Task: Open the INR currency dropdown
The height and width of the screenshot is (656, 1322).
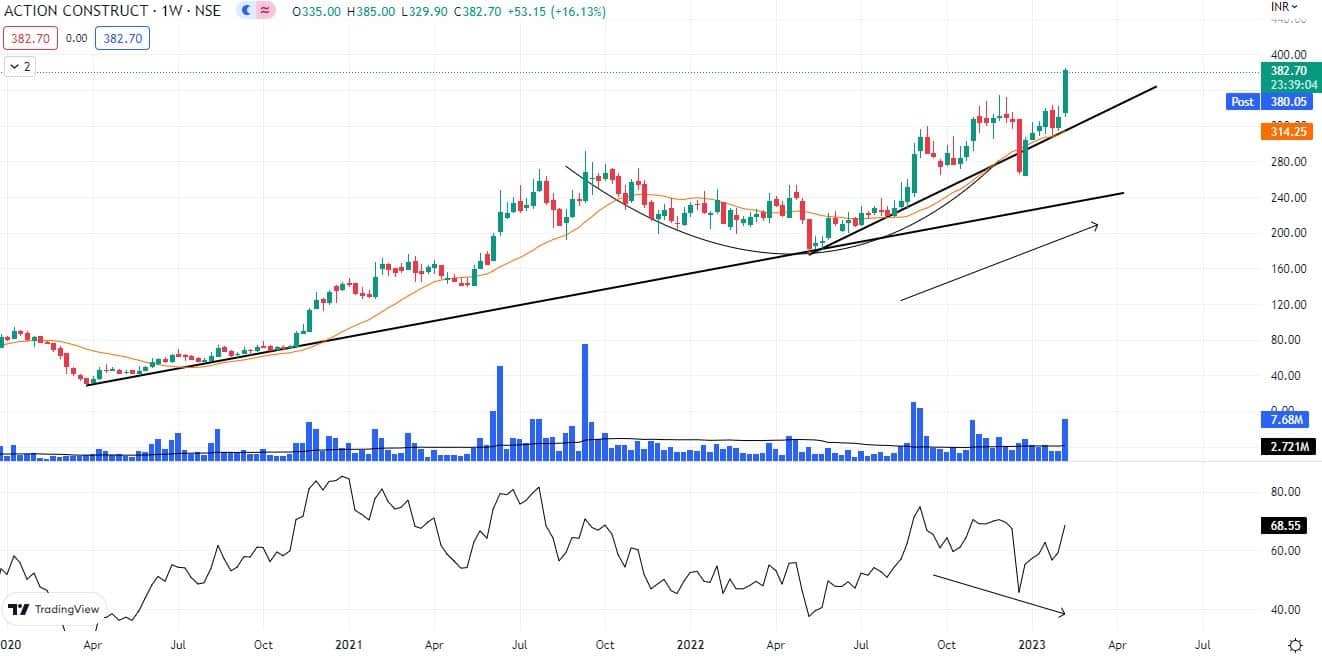Action: pos(1284,6)
